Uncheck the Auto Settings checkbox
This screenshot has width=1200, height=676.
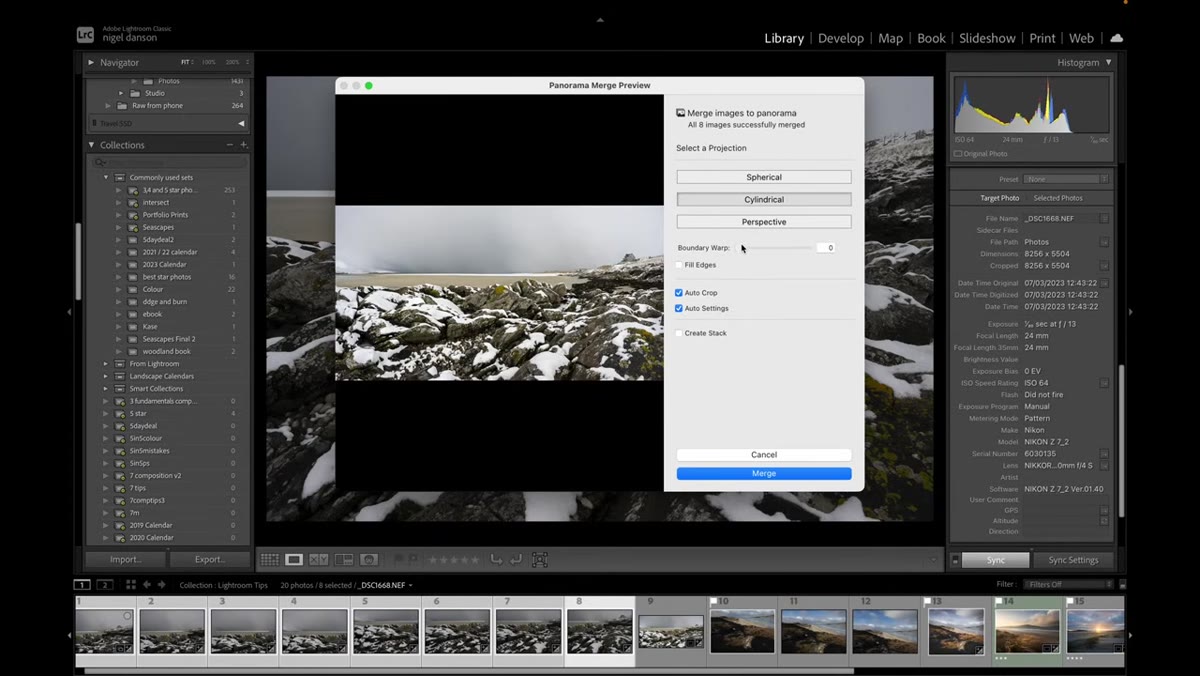tap(679, 308)
